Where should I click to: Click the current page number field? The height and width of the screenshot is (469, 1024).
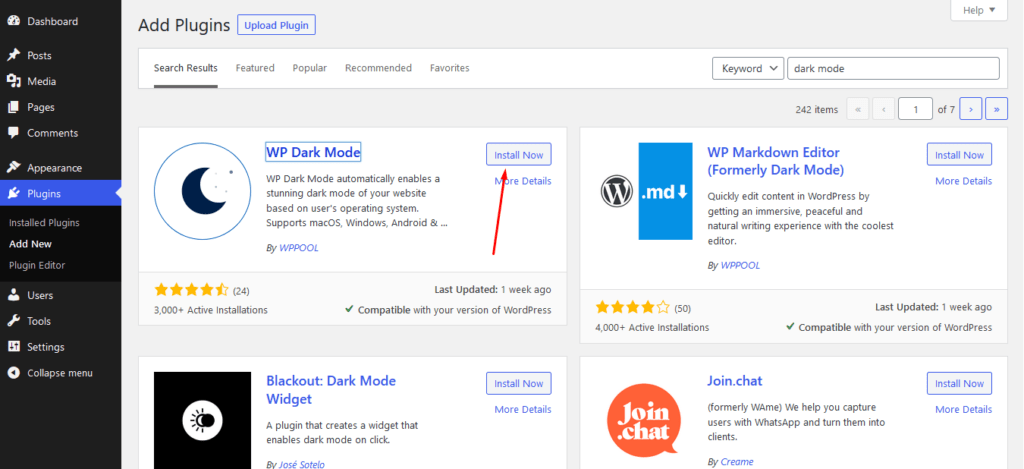915,109
